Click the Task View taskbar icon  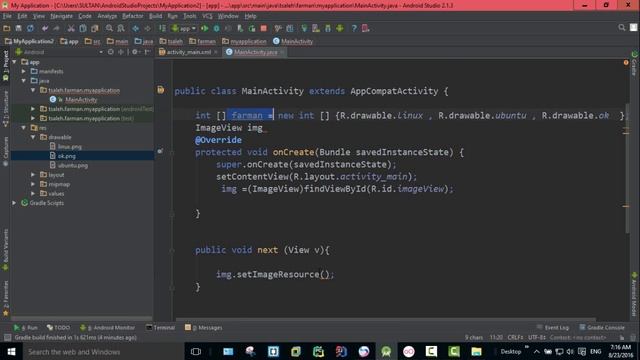pos(196,351)
